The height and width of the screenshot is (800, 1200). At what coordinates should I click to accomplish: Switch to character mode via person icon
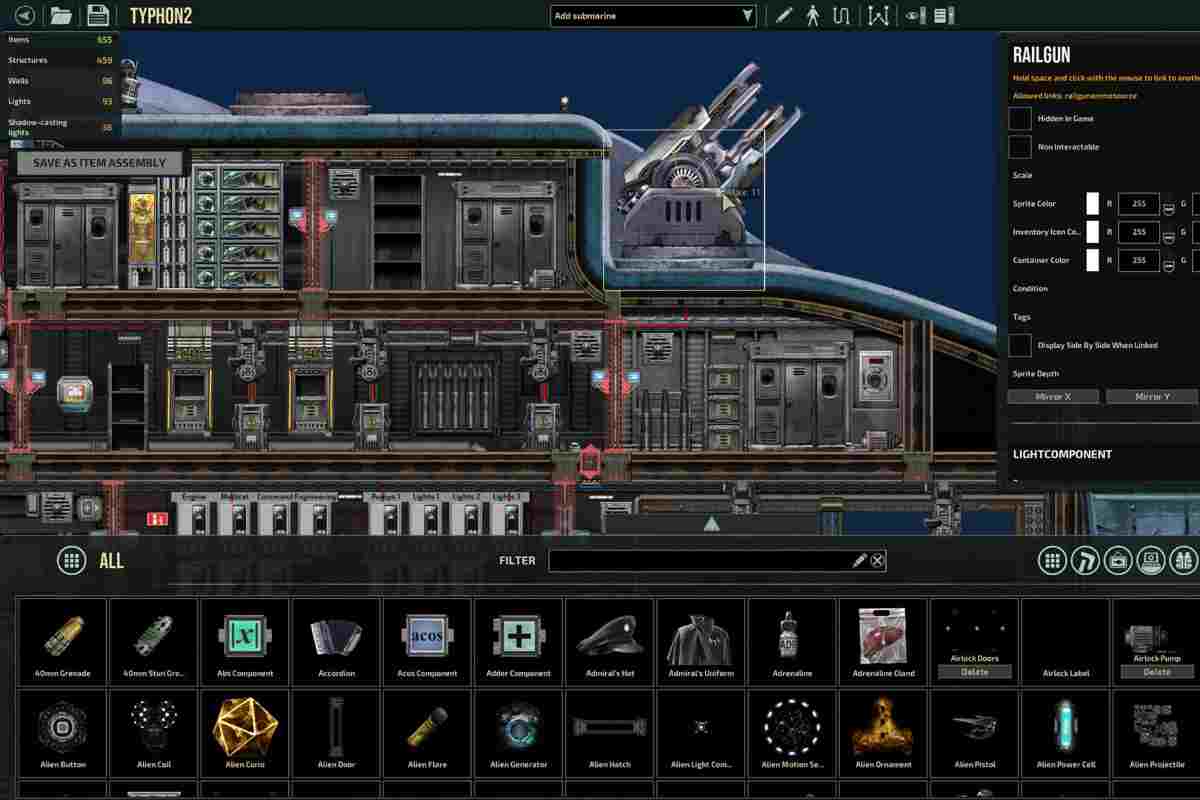pos(813,15)
